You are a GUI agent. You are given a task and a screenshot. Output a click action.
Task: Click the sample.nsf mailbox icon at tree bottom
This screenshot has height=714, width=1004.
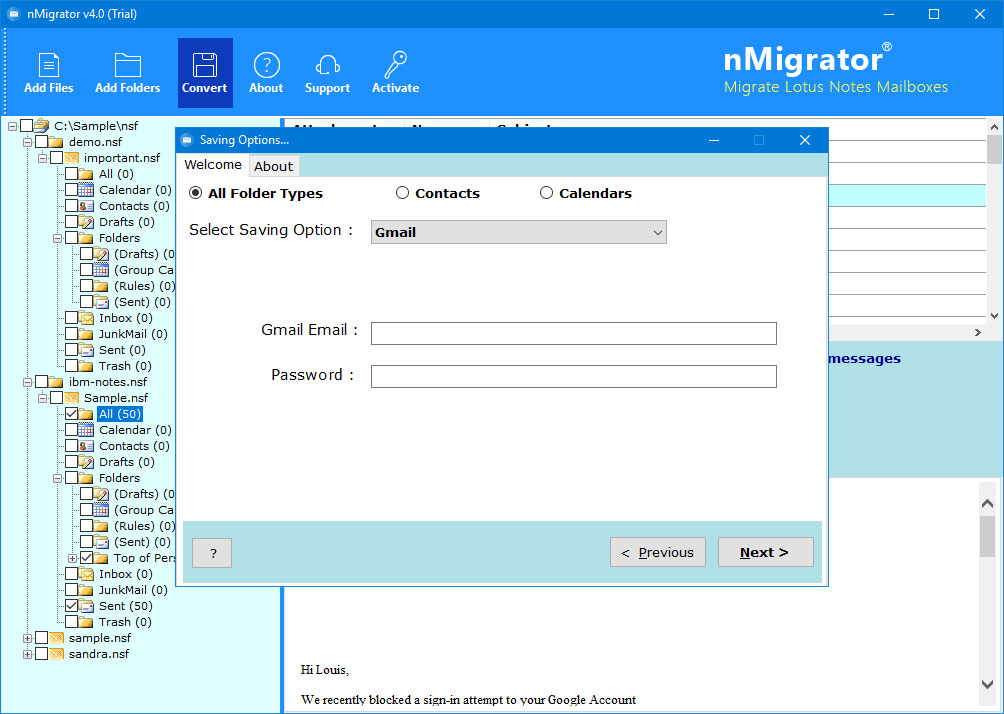(x=56, y=638)
